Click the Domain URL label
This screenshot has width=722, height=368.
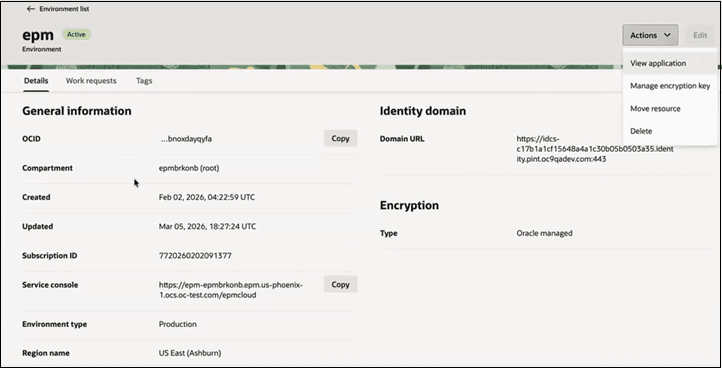(402, 139)
